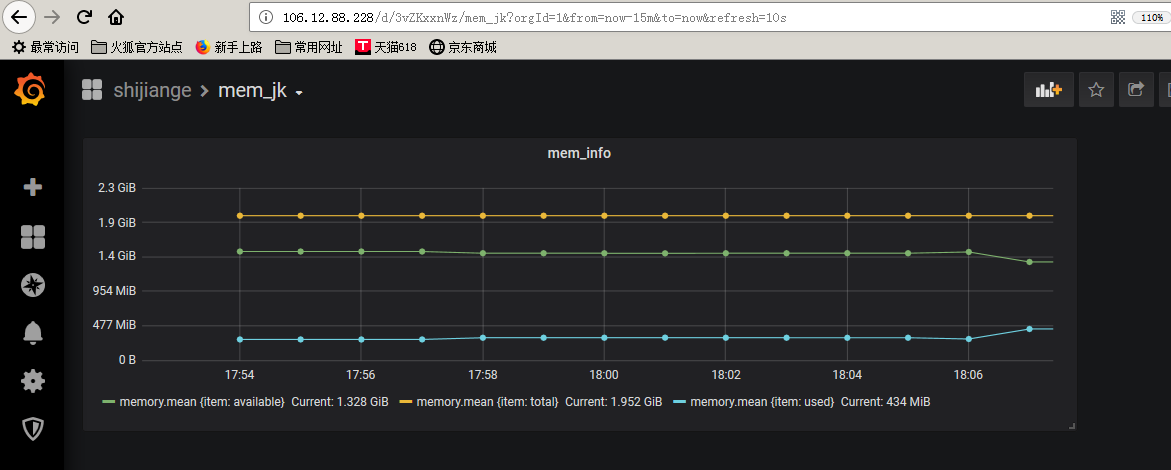Toggle the total series in legend
The image size is (1171, 470).
(x=488, y=402)
